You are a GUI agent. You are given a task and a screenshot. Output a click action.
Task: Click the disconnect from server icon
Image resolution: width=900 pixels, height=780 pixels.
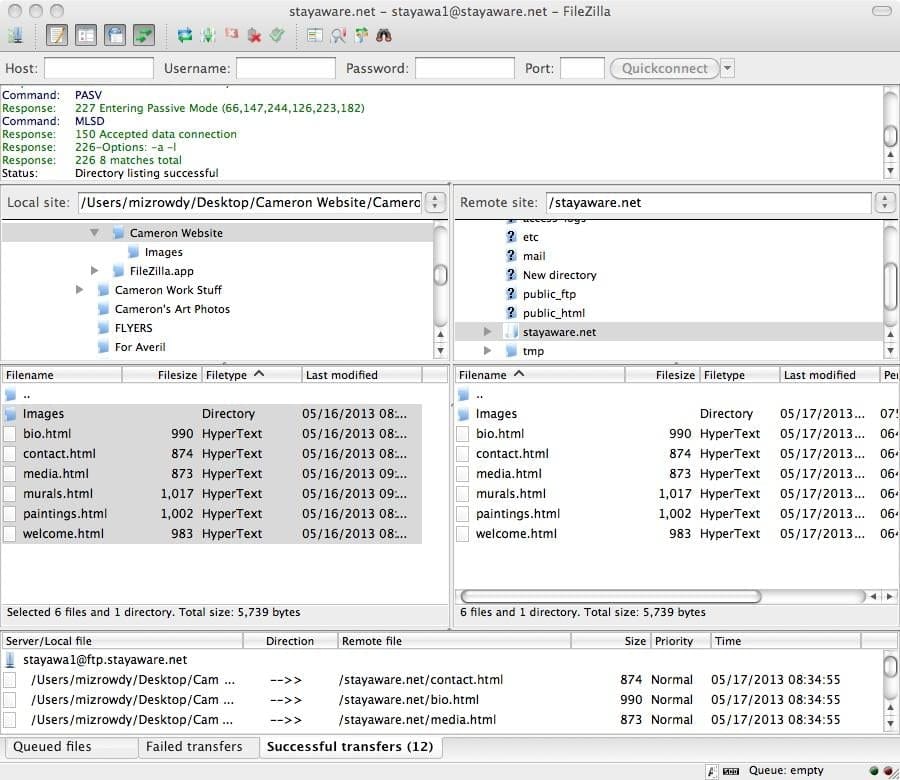254,36
